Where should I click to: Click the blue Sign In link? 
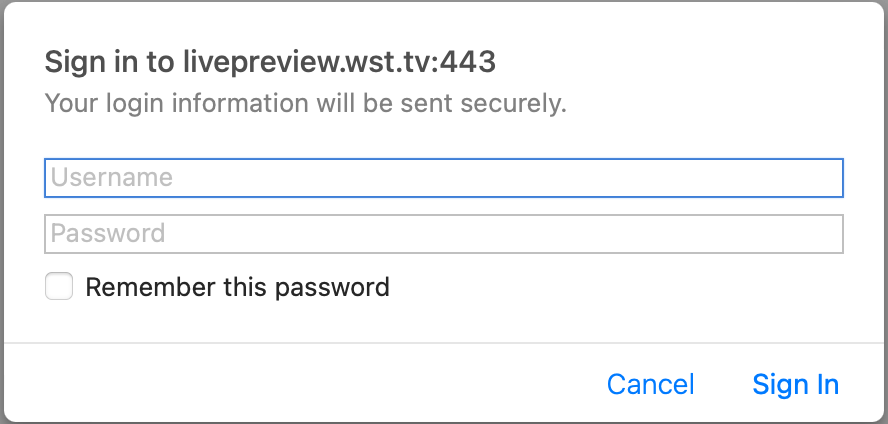click(x=795, y=384)
